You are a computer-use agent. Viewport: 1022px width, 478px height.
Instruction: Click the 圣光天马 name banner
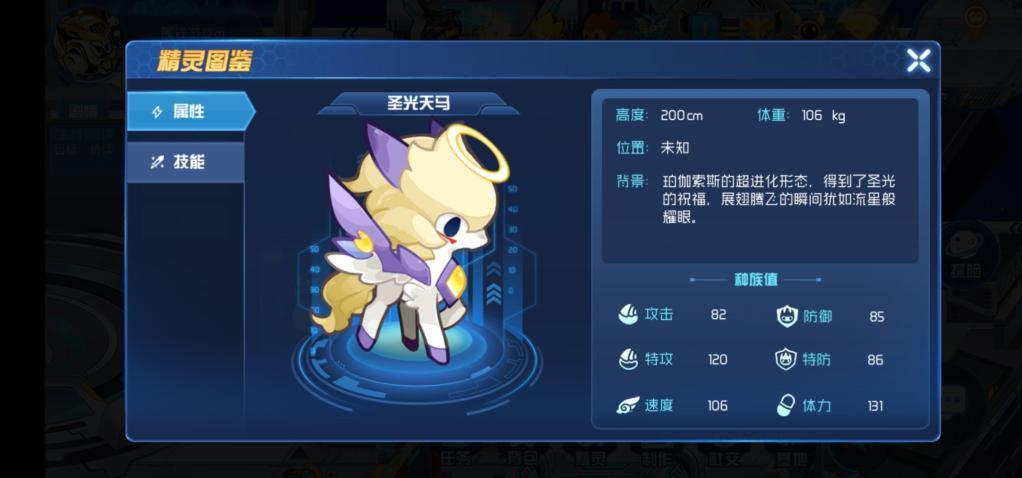[x=418, y=103]
